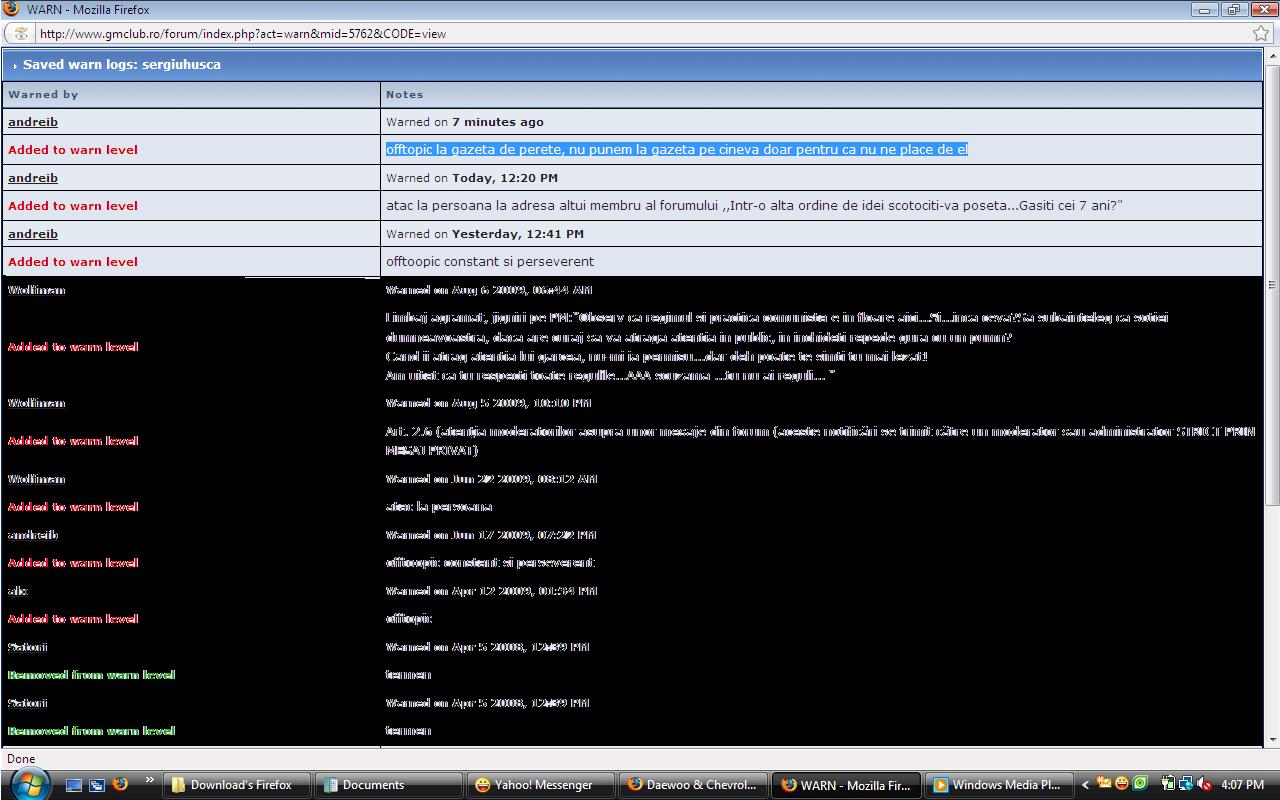This screenshot has height=800, width=1280.
Task: Click Switch Between Windows quick launch icon
Action: [x=97, y=785]
